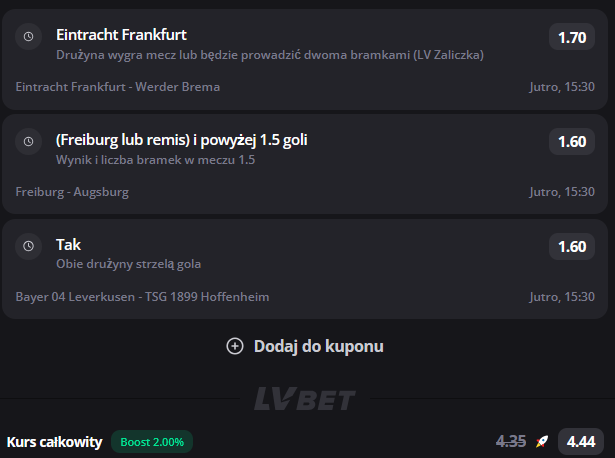Click the Eintracht Frankfurt selection title

coord(121,35)
